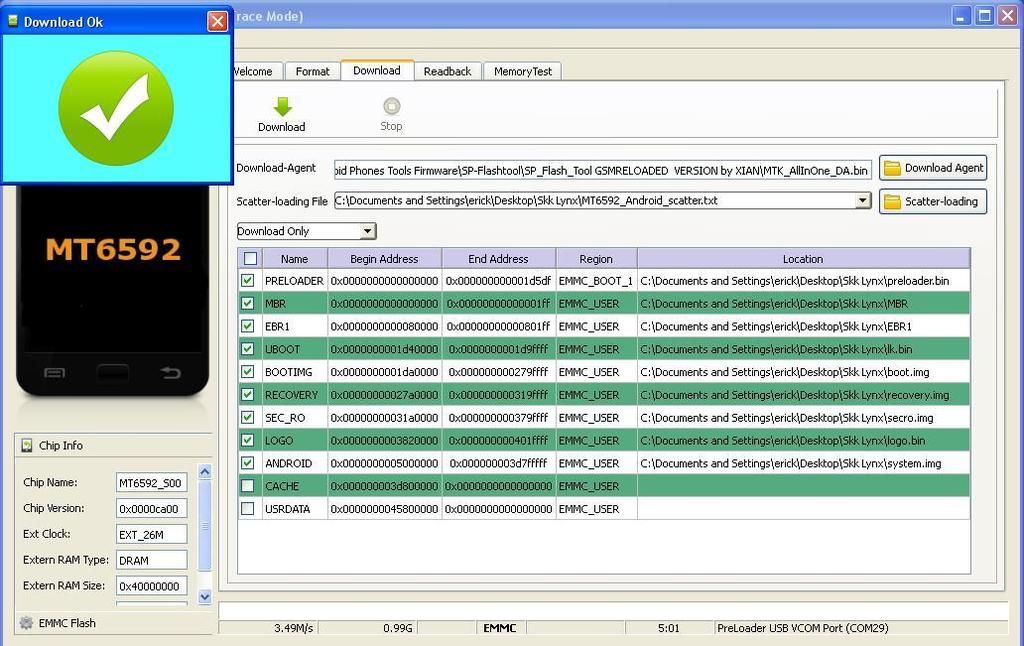Click the green checkmark in Download Ok
Screen dimensions: 1024x646
click(116, 109)
